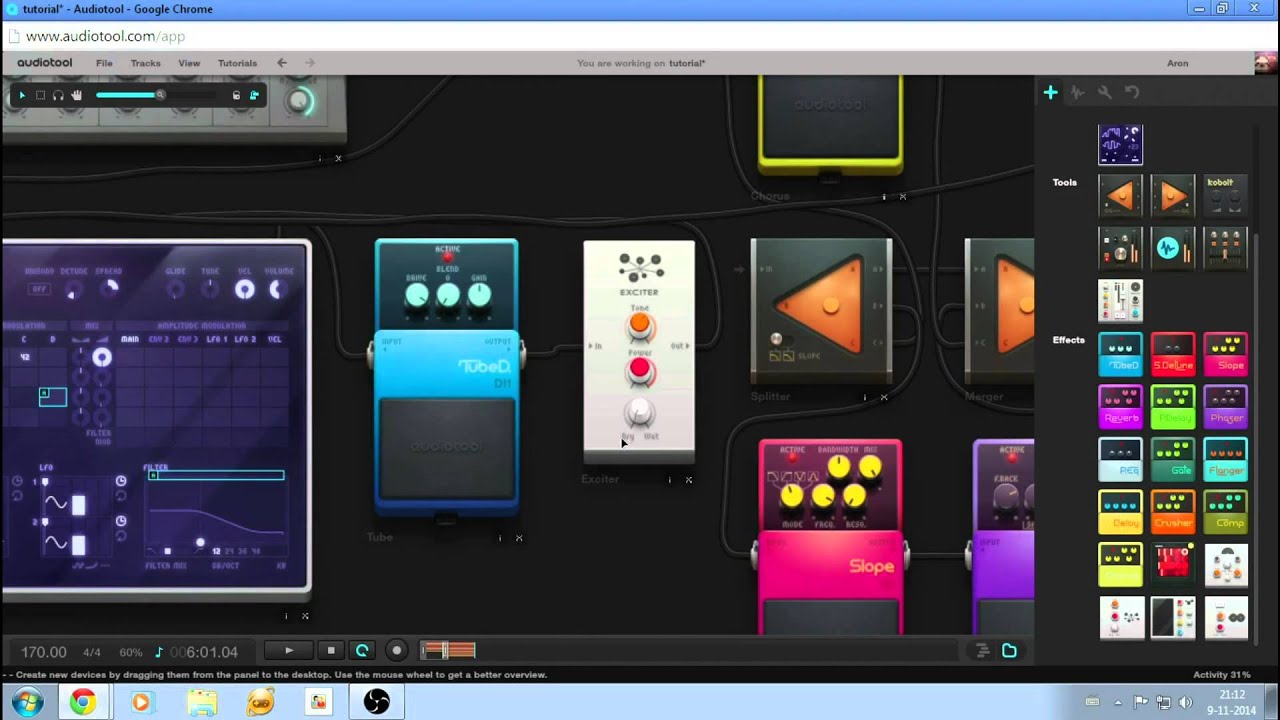Select the hand pan tool
Viewport: 1280px width, 720px height.
pyautogui.click(x=76, y=95)
